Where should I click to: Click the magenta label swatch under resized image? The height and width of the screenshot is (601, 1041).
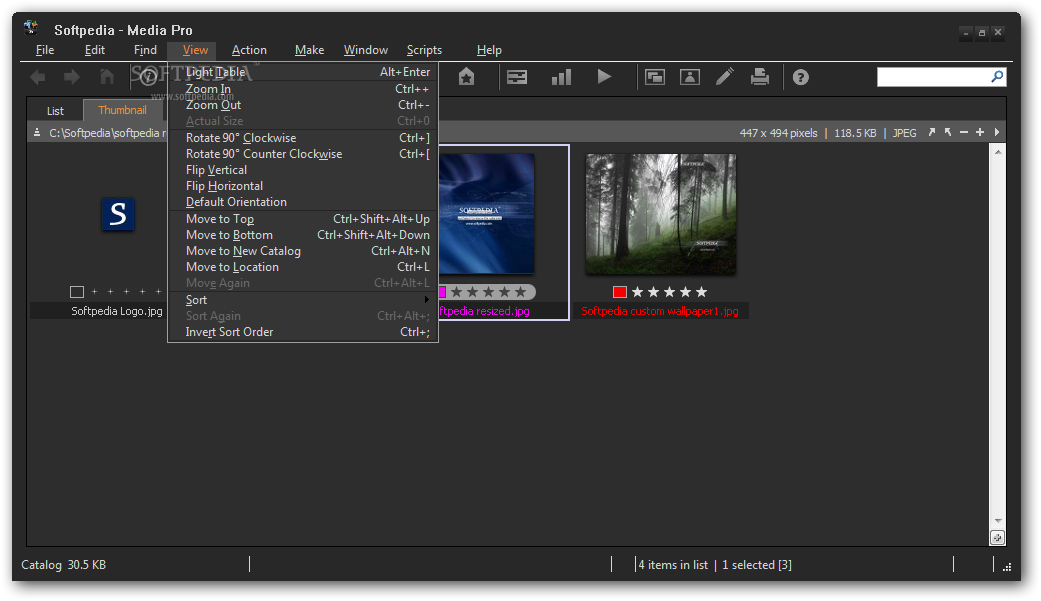(442, 292)
